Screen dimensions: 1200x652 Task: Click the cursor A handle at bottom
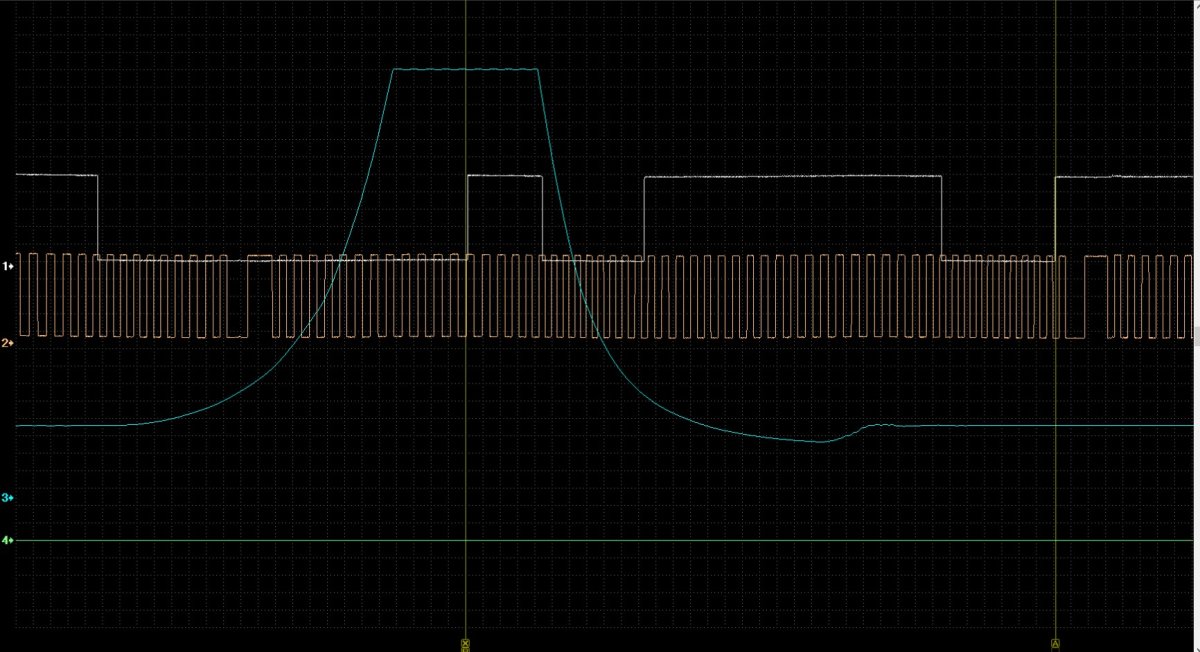pyautogui.click(x=1055, y=643)
